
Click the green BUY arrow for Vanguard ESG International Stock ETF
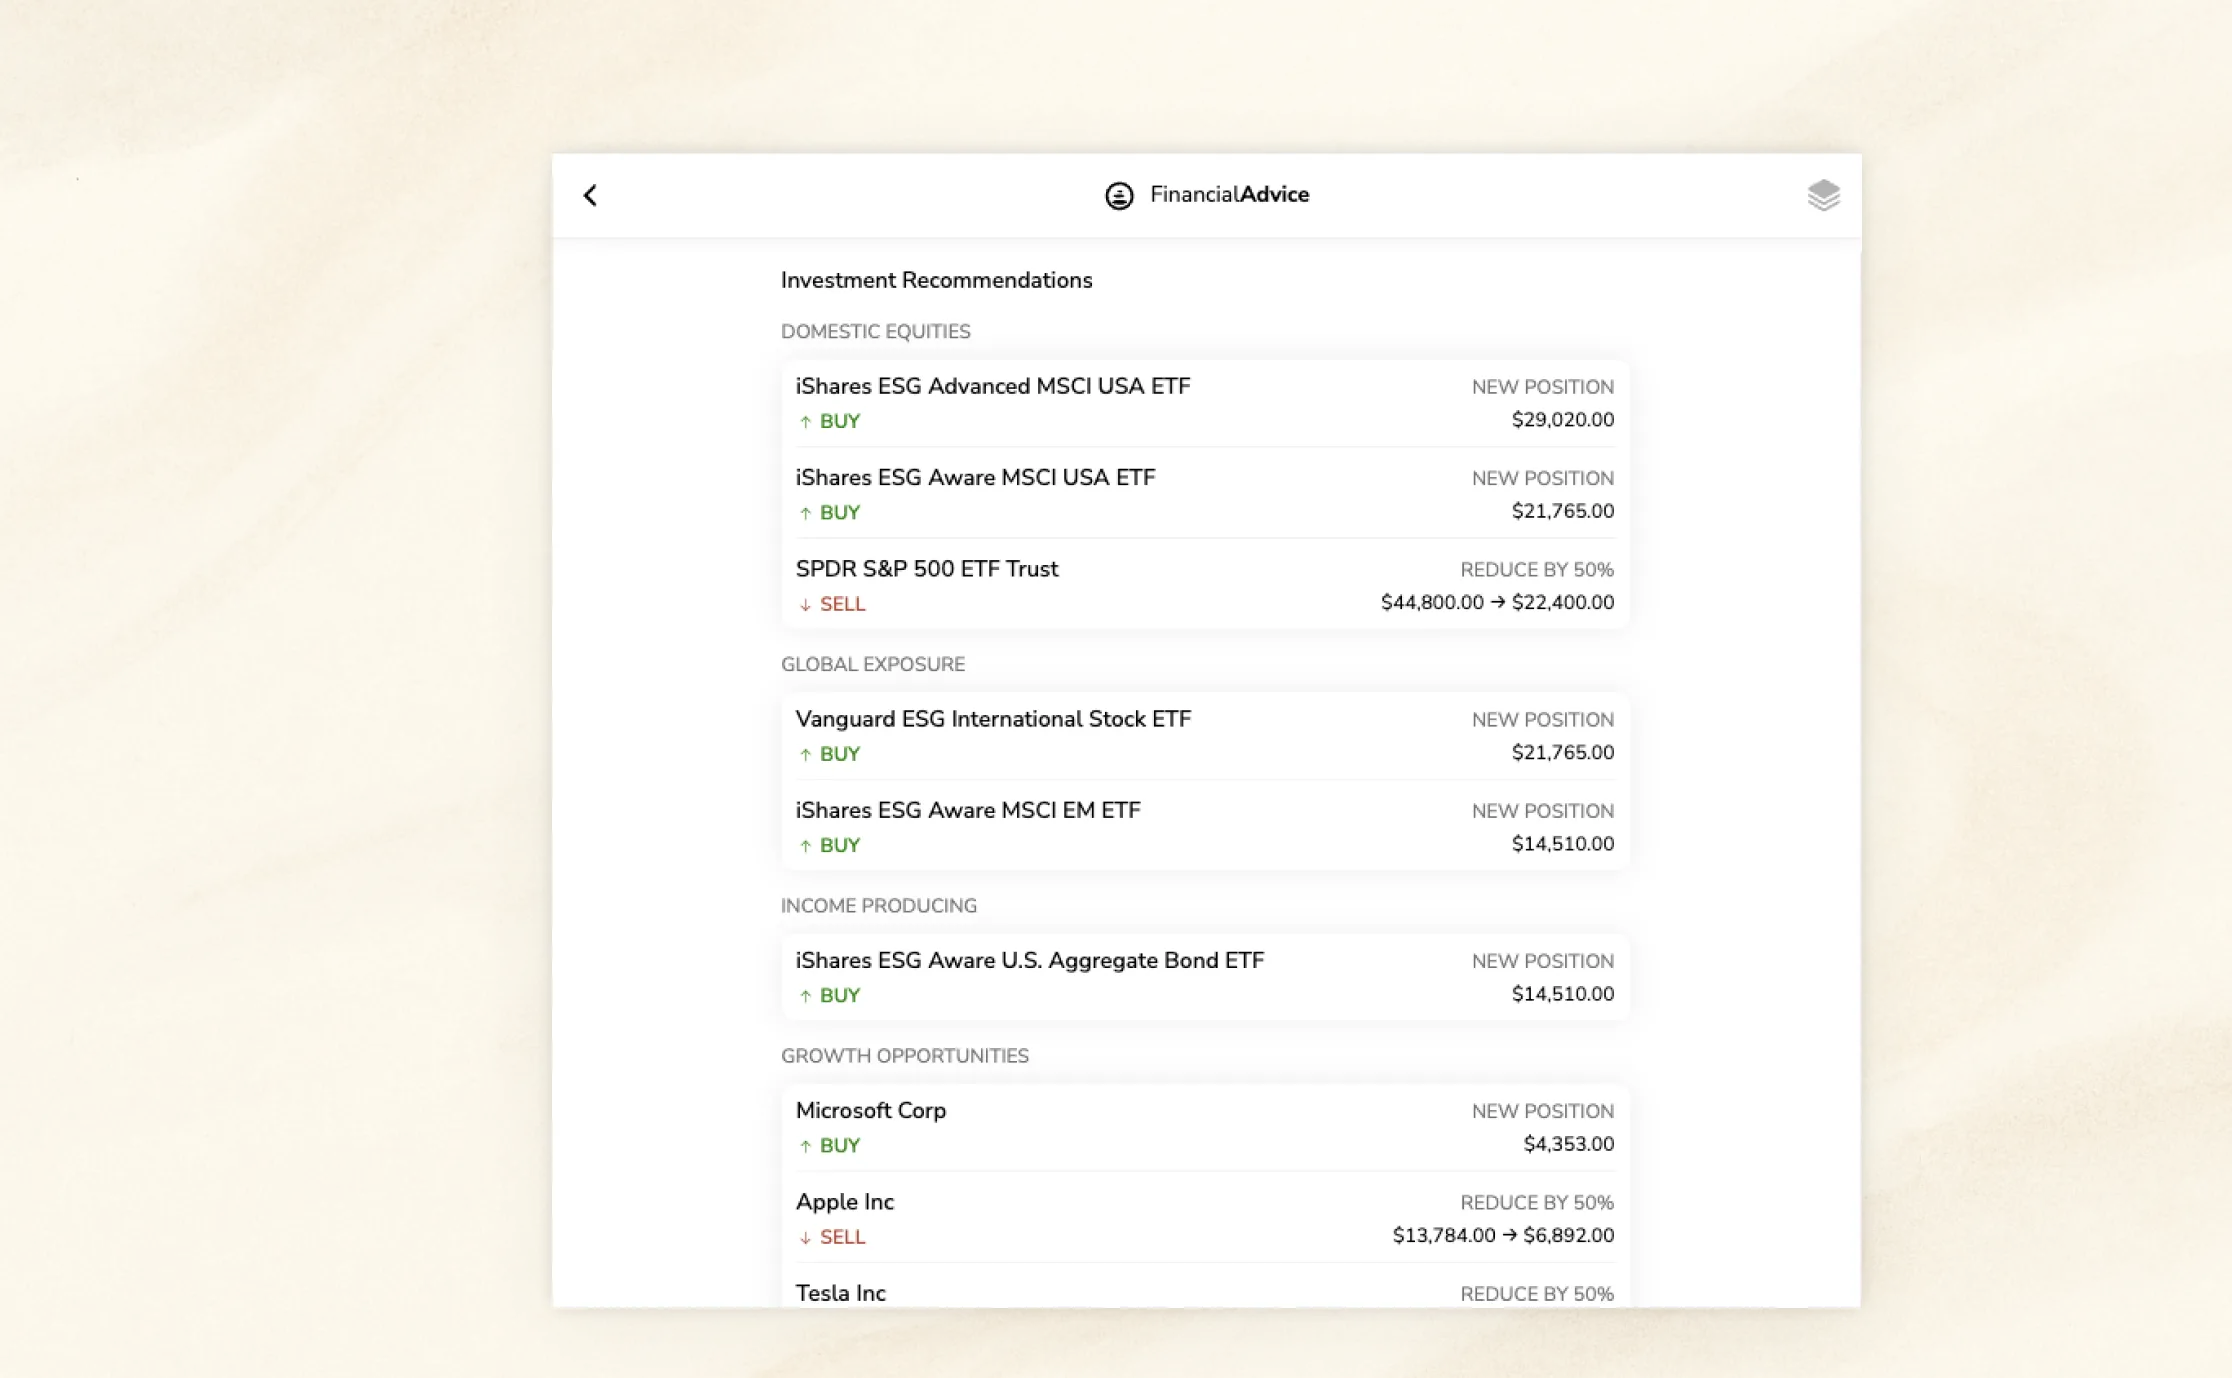[804, 754]
